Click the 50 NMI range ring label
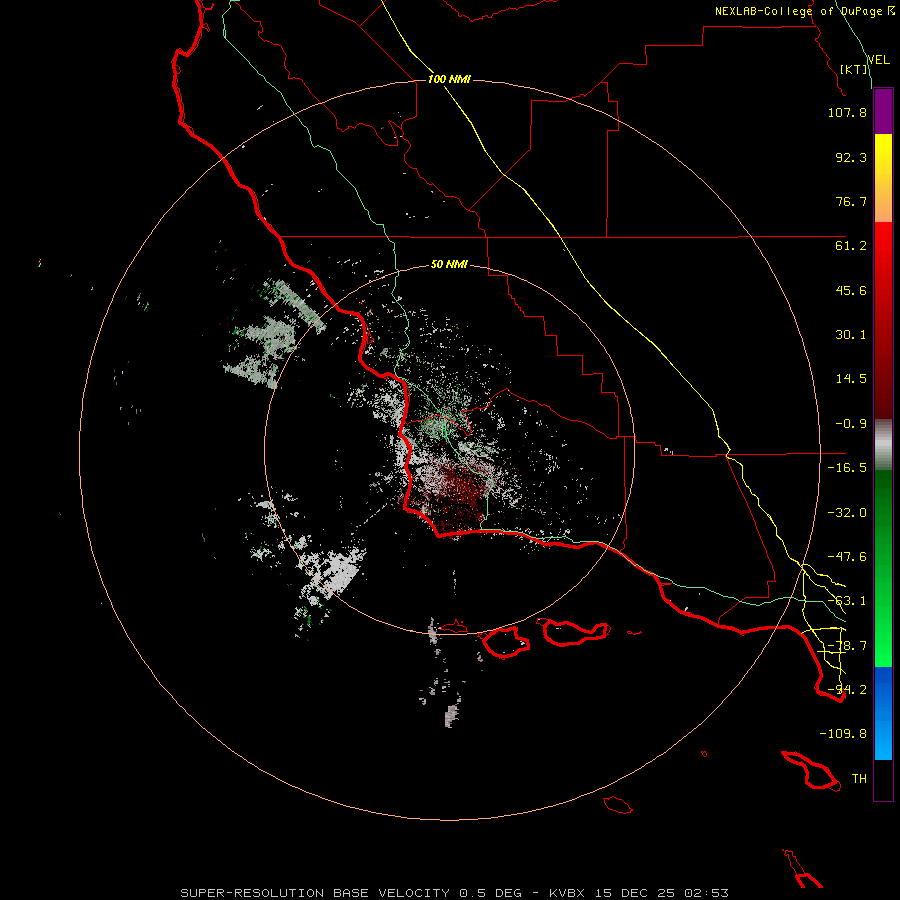This screenshot has width=900, height=900. (449, 264)
